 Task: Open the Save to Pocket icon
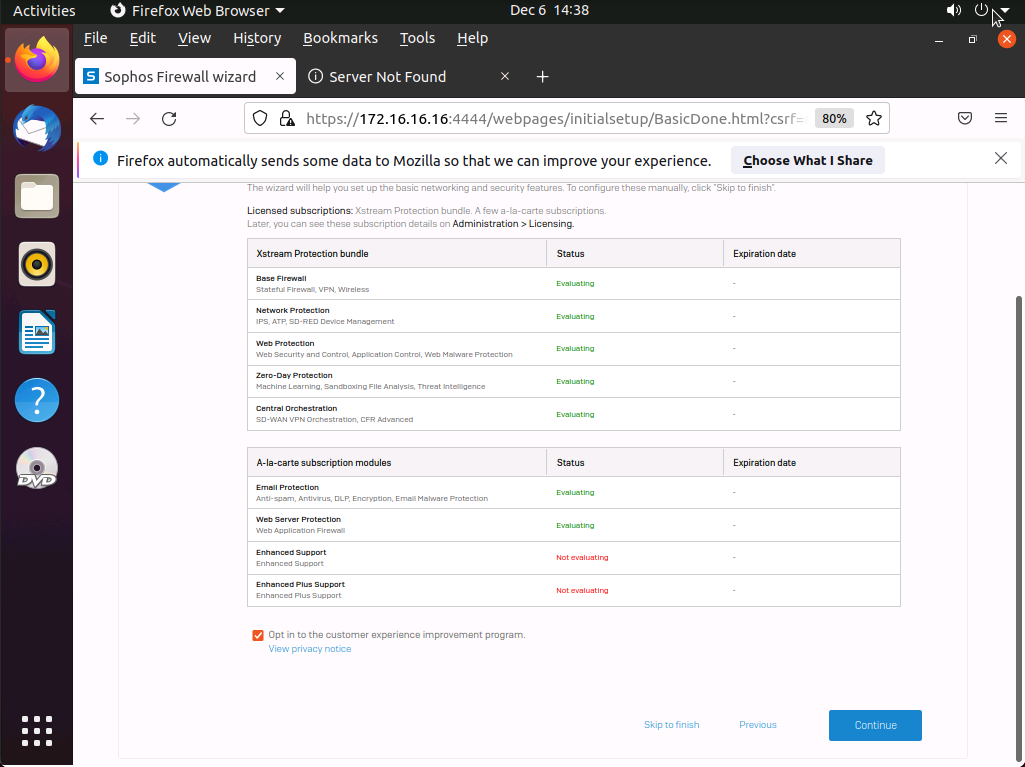click(965, 119)
